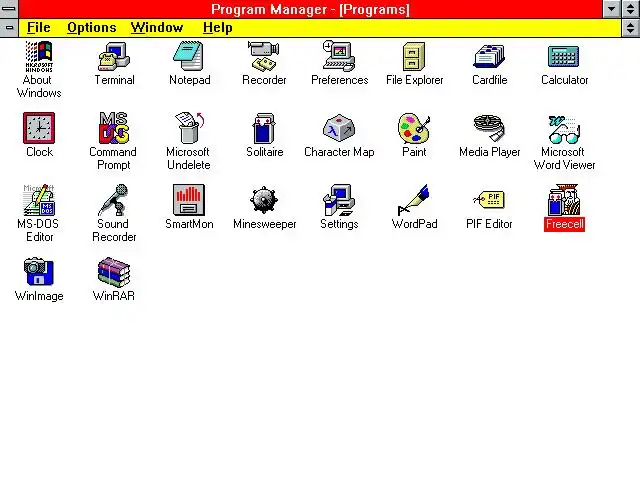Click the SmartMon icon
The width and height of the screenshot is (640, 480).
(189, 200)
